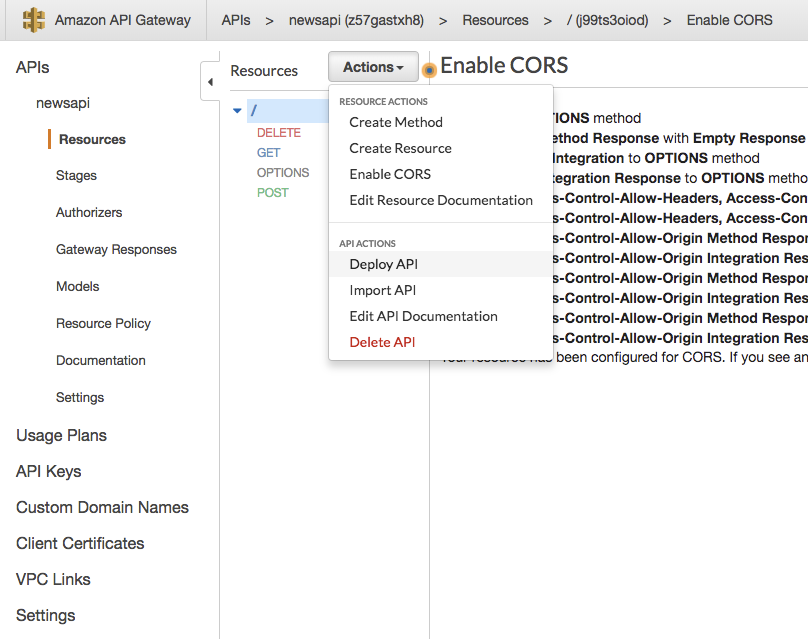The height and width of the screenshot is (639, 808).
Task: Open Client Certificates section
Action: (x=80, y=544)
